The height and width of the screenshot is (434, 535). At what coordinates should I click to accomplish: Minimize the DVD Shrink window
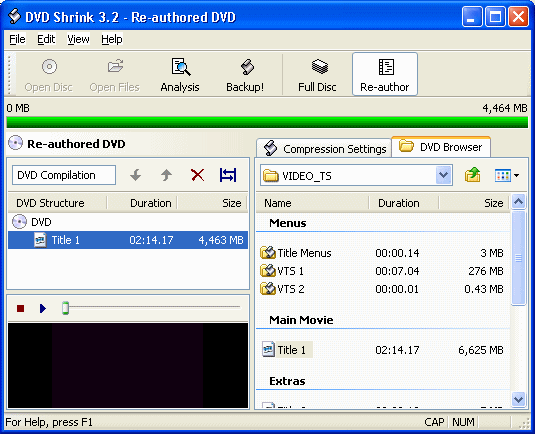471,16
